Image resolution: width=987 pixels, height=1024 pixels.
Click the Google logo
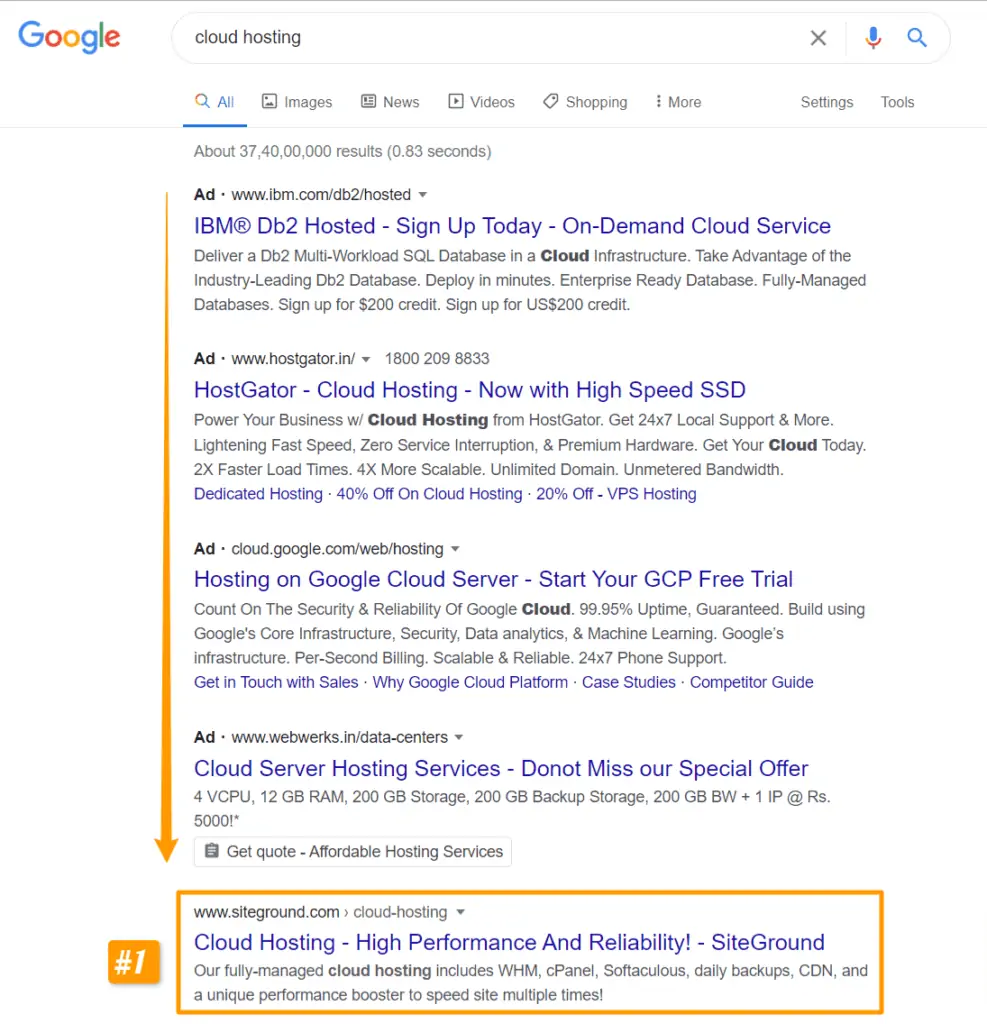click(69, 37)
